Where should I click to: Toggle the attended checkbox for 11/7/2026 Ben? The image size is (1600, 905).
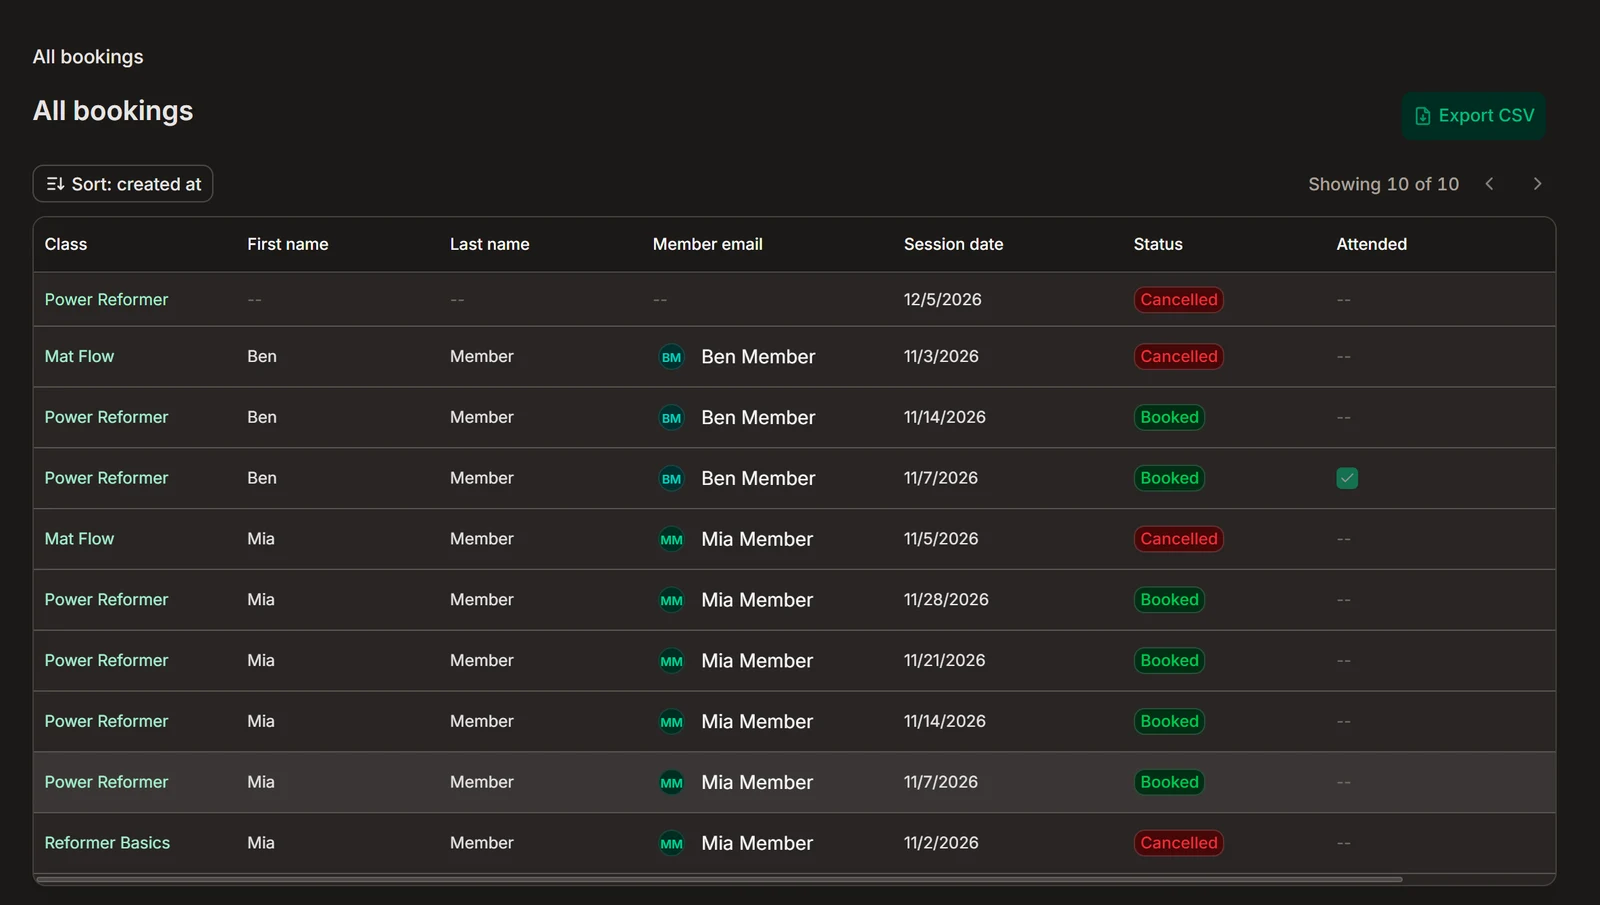1347,478
